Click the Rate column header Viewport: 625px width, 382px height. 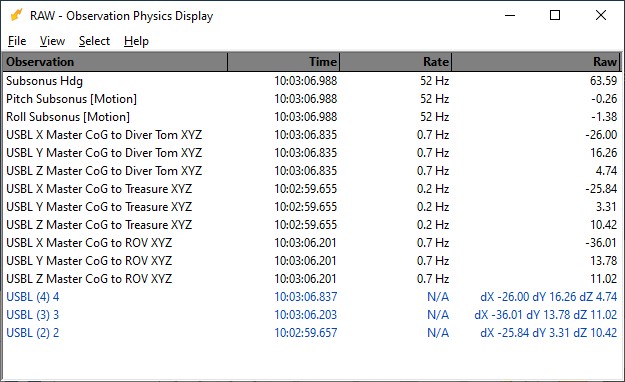(x=395, y=62)
